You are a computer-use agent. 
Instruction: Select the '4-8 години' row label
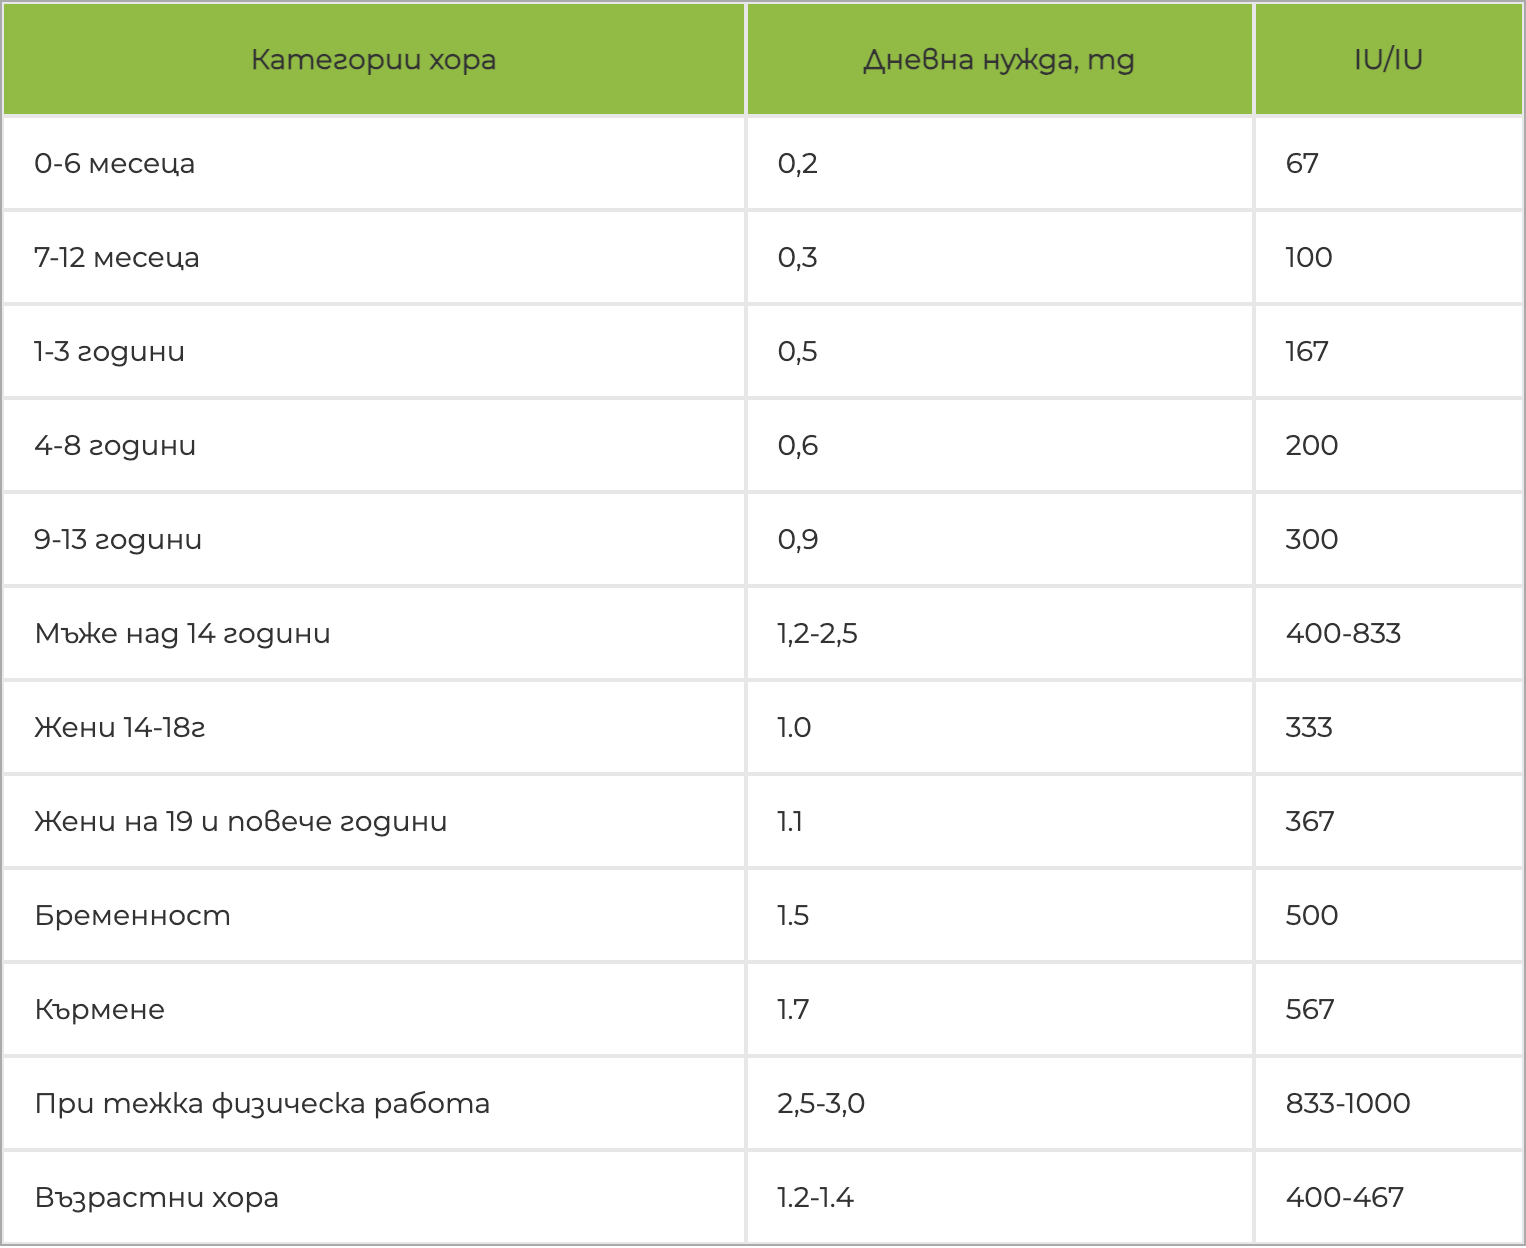115,446
